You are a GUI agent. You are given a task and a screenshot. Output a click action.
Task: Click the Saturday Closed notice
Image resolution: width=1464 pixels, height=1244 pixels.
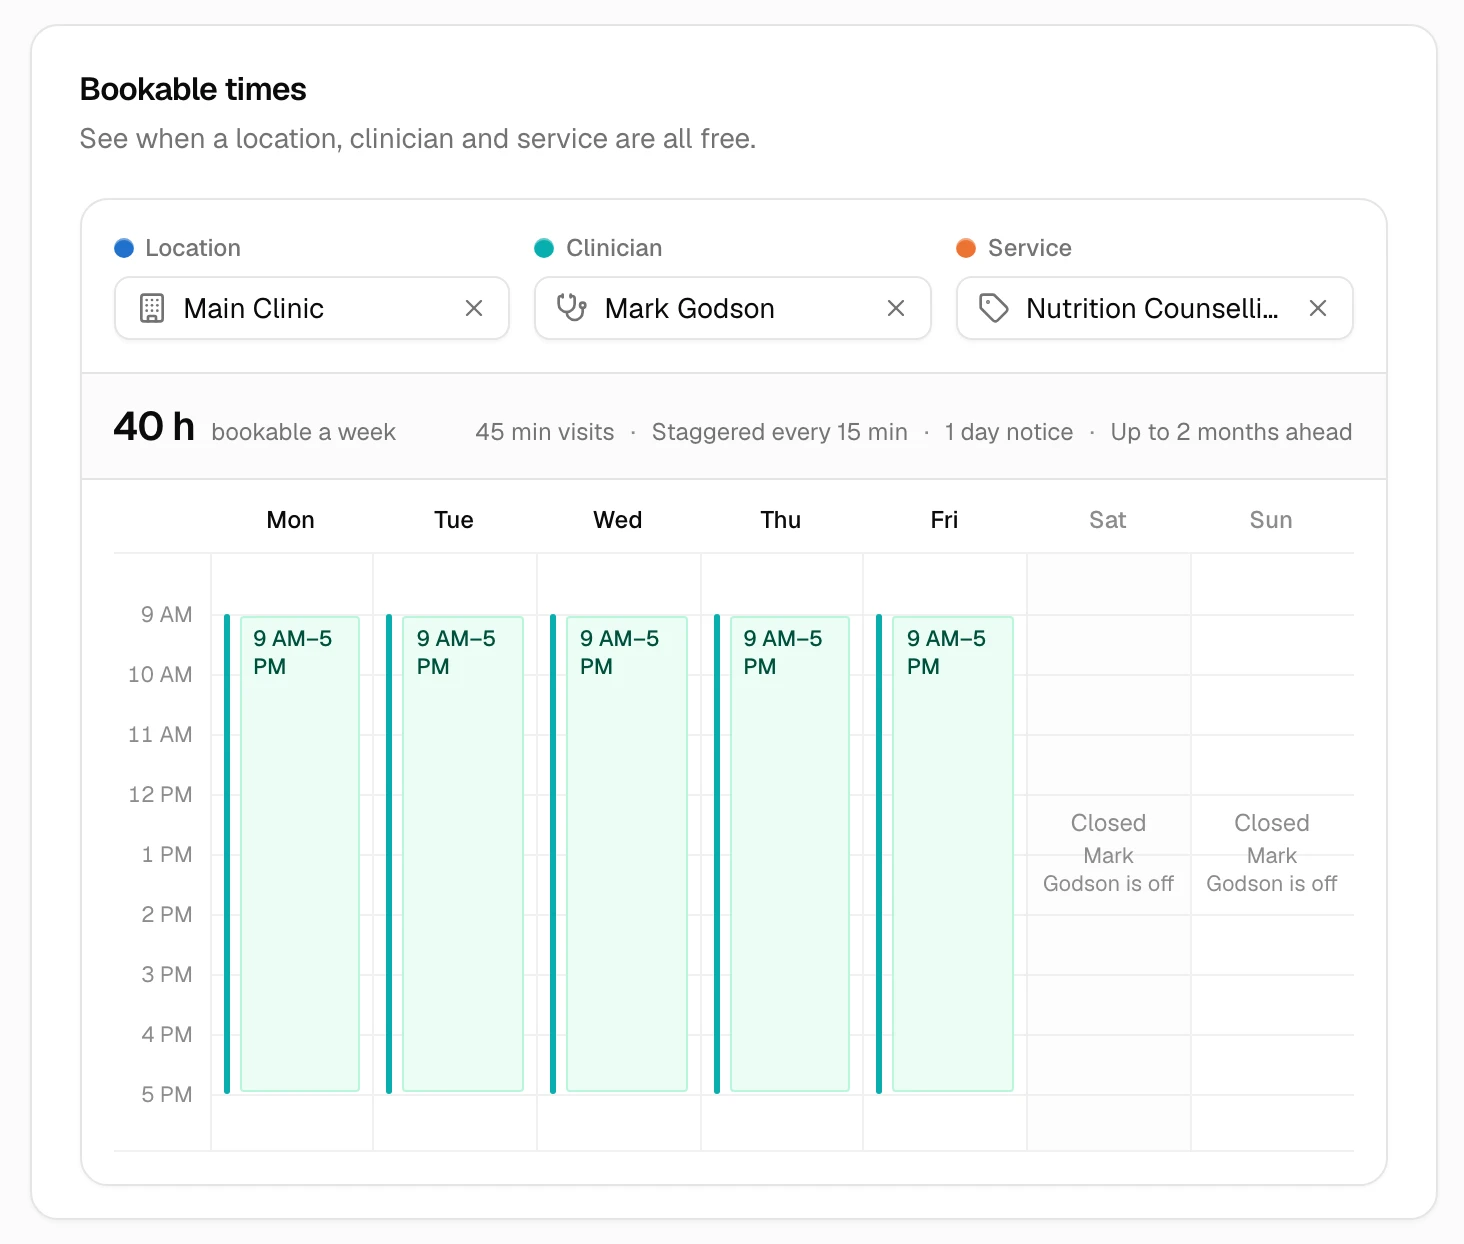pos(1108,853)
